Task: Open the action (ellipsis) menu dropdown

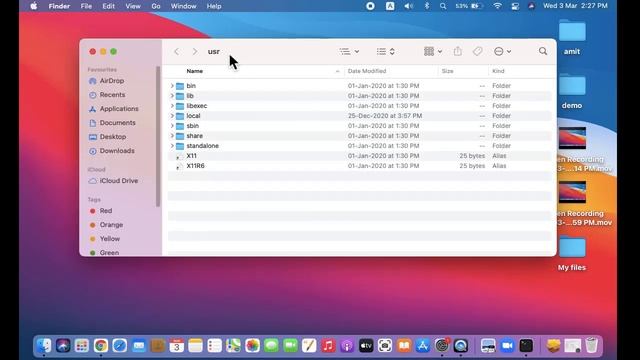Action: [502, 51]
